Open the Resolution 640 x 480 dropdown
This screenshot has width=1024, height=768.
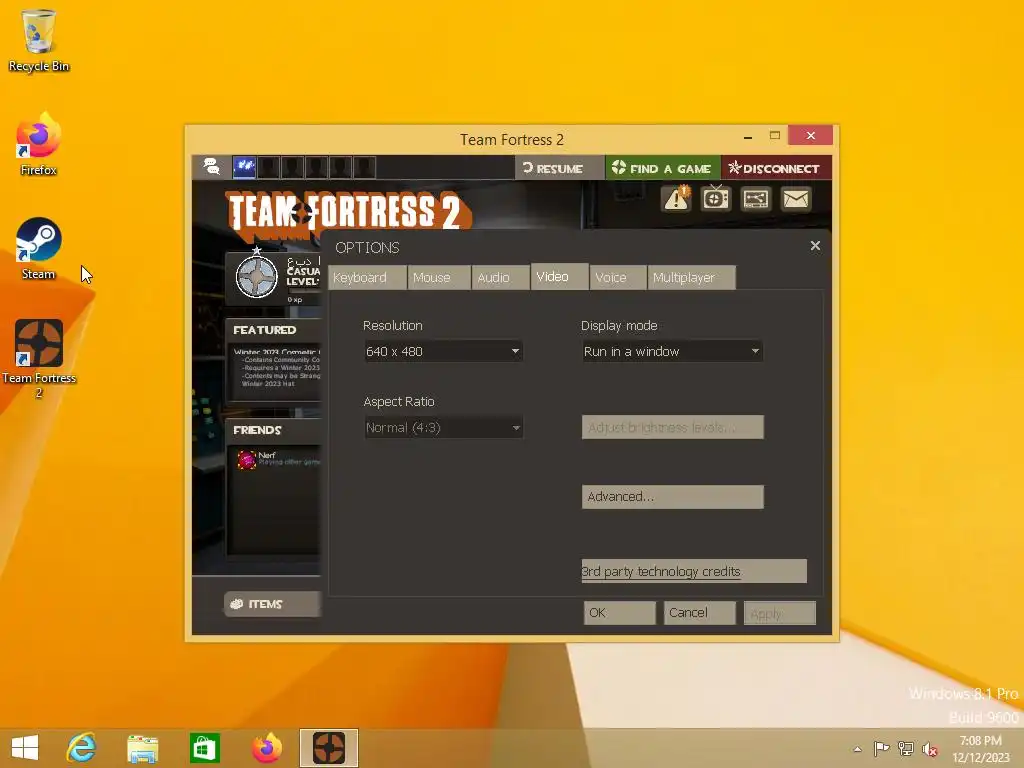[x=443, y=351]
